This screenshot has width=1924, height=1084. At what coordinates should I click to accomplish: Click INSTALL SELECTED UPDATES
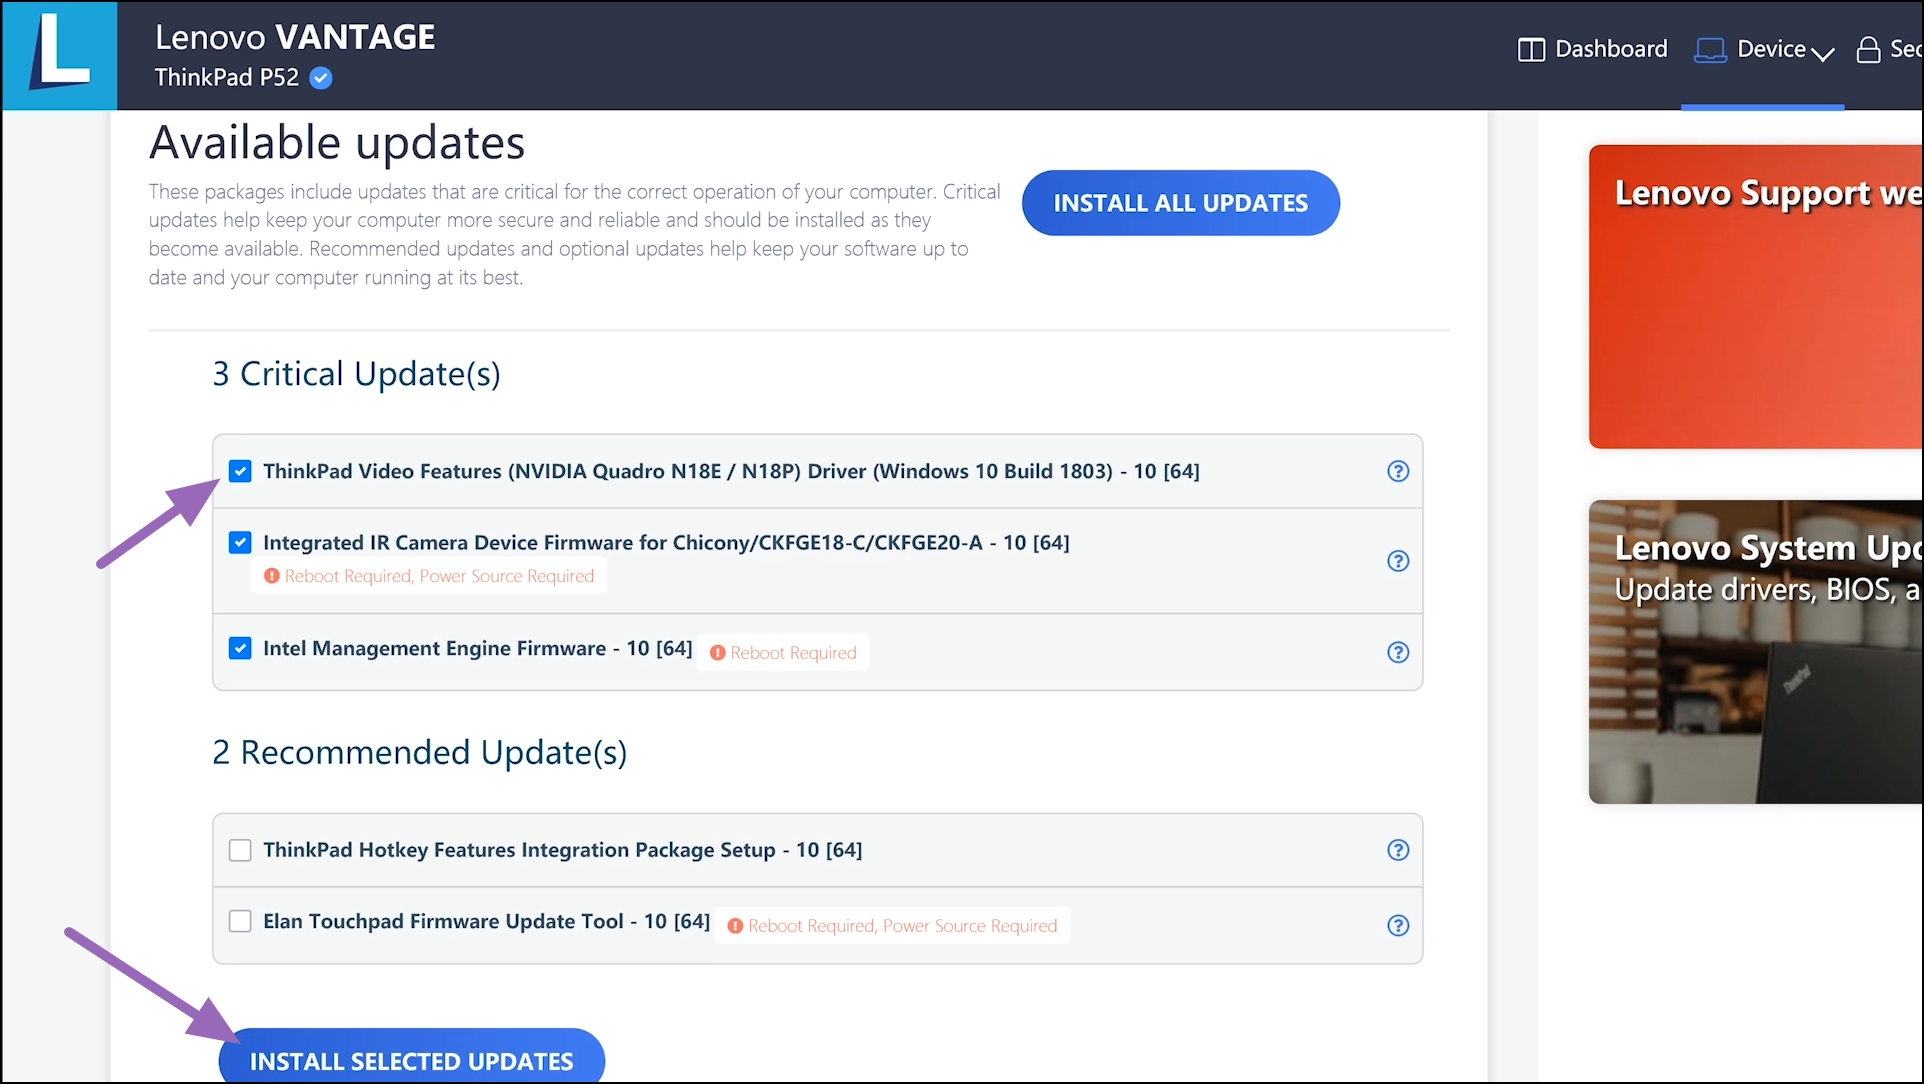coord(412,1061)
